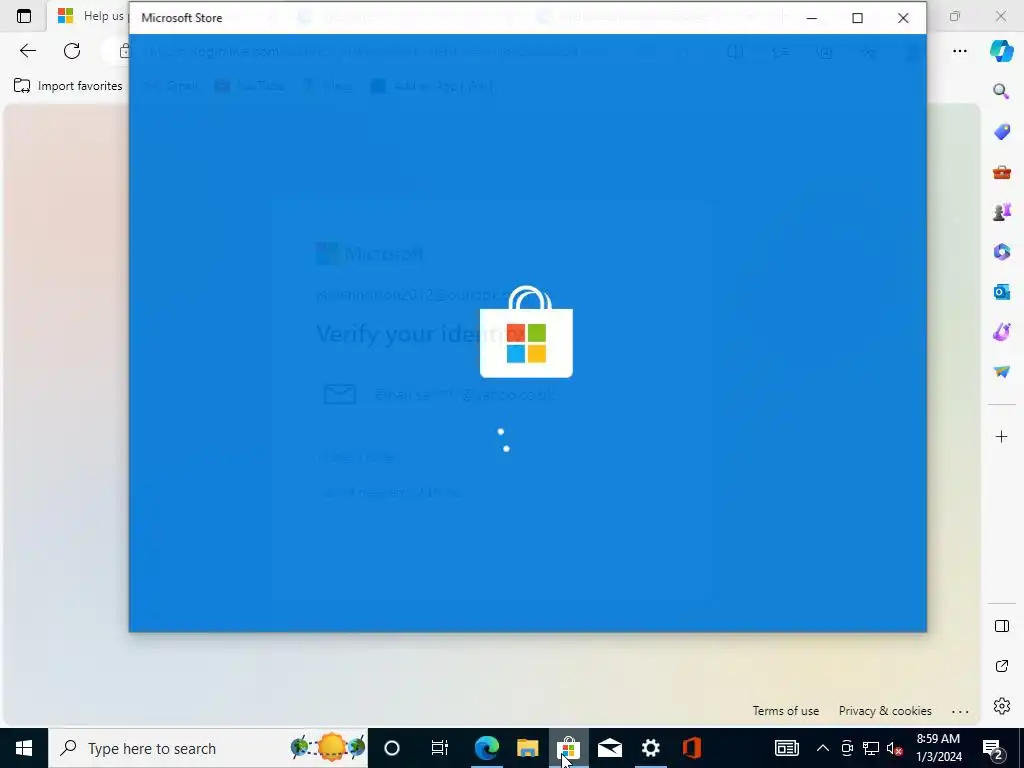The image size is (1024, 768).
Task: Open File Explorer from taskbar
Action: [528, 748]
